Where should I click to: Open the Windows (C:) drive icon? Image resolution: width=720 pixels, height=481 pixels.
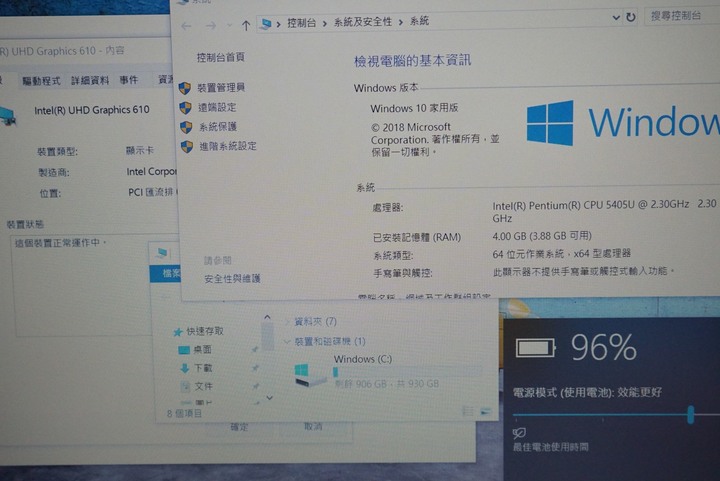[309, 375]
